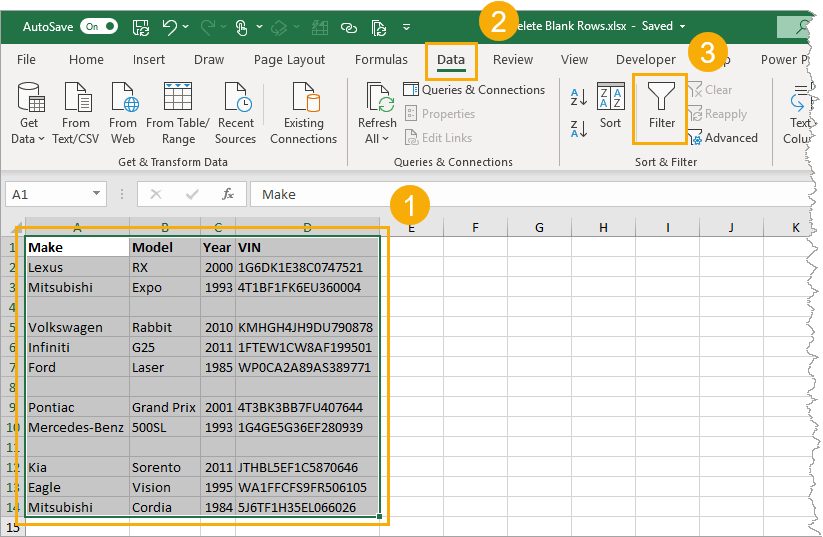Screen dimensions: 823x537
Task: Expand the Touch/Mouse mode dropdown
Action: [x=259, y=26]
